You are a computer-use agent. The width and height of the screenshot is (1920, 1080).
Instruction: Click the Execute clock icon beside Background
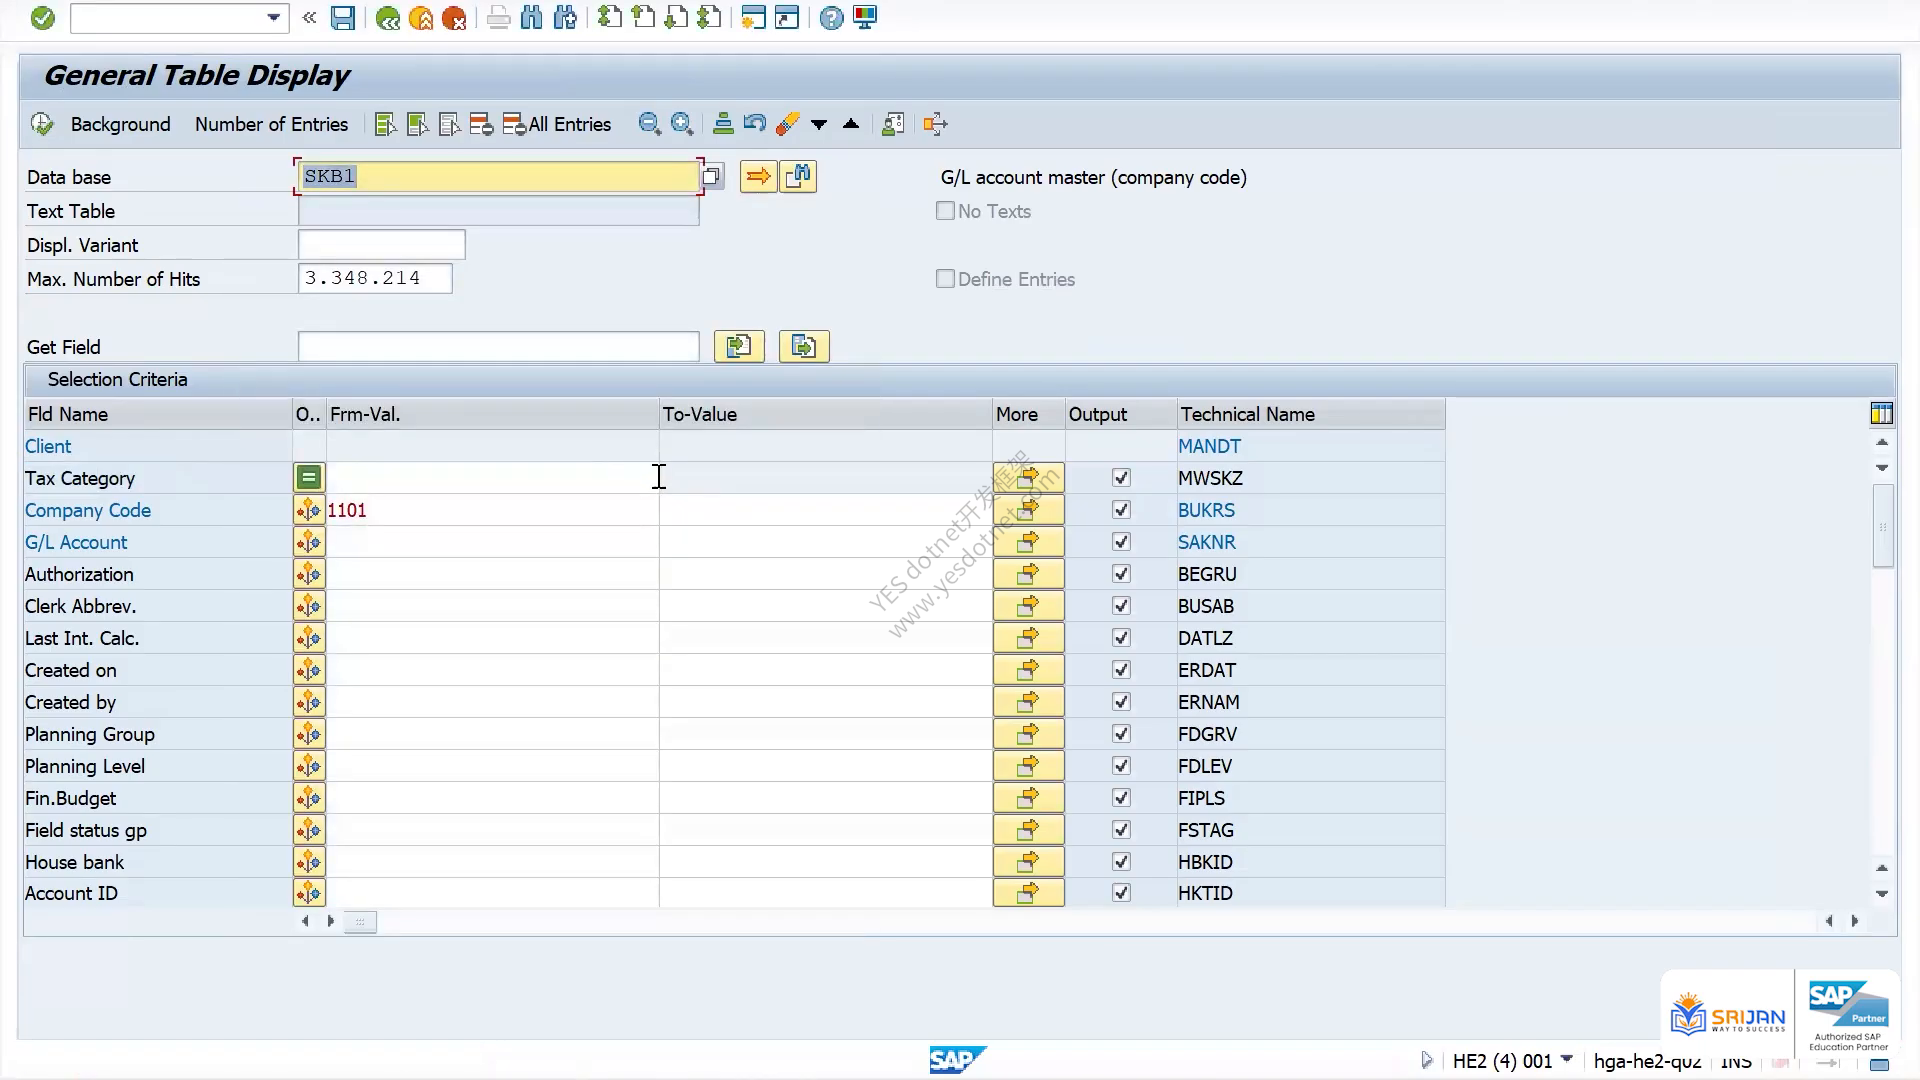coord(42,124)
